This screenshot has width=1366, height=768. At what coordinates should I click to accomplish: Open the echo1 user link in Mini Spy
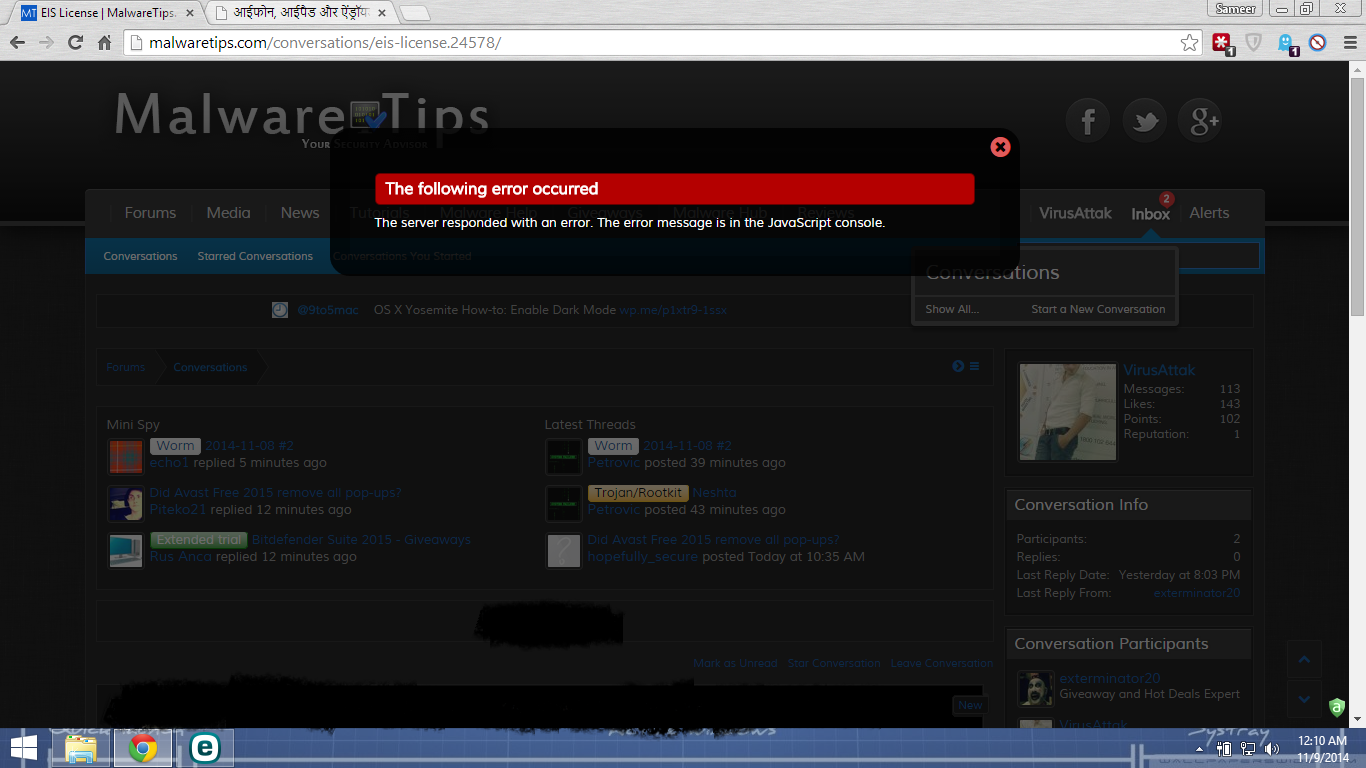(x=169, y=463)
